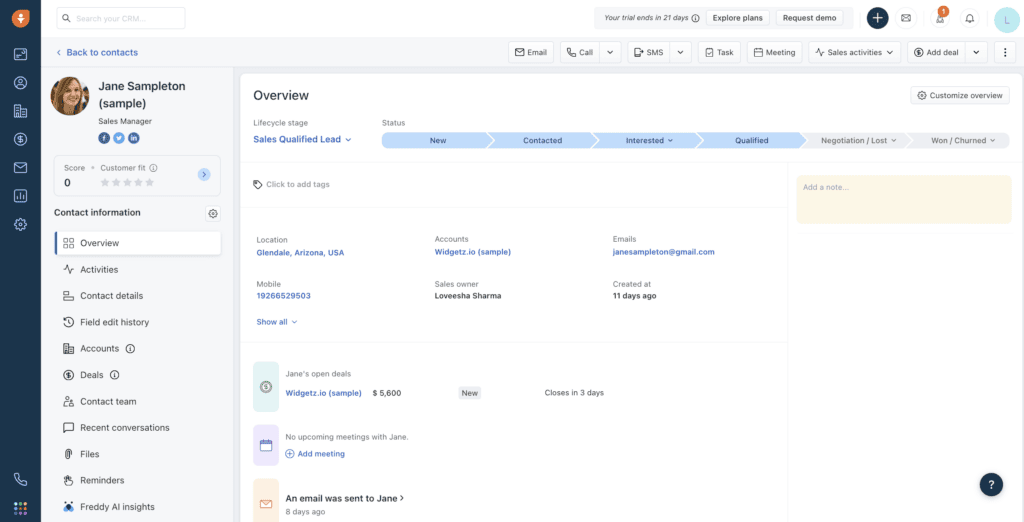Image resolution: width=1024 pixels, height=522 pixels.
Task: Click the round plus quick-add button
Action: coord(877,18)
